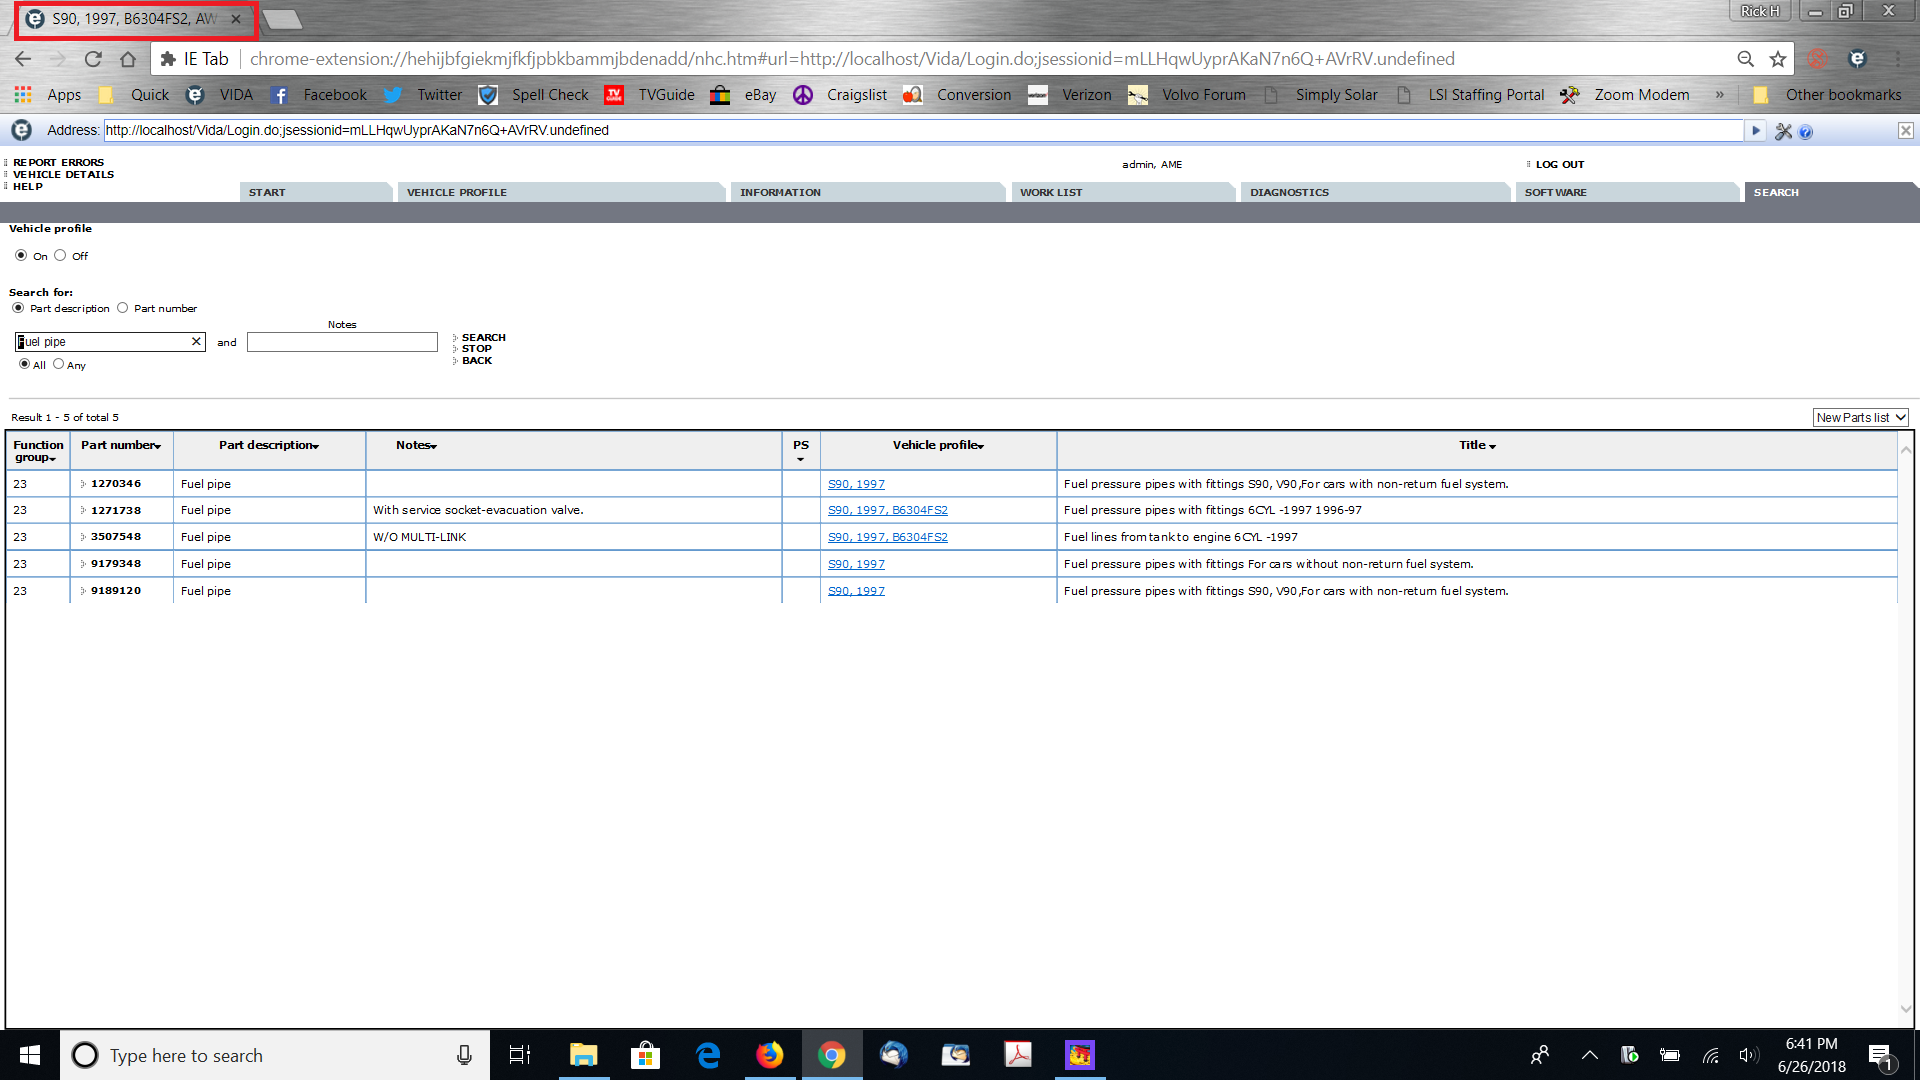Open S90, 1997, B6304FS2 link for 1271738
The image size is (1920, 1080).
(887, 510)
